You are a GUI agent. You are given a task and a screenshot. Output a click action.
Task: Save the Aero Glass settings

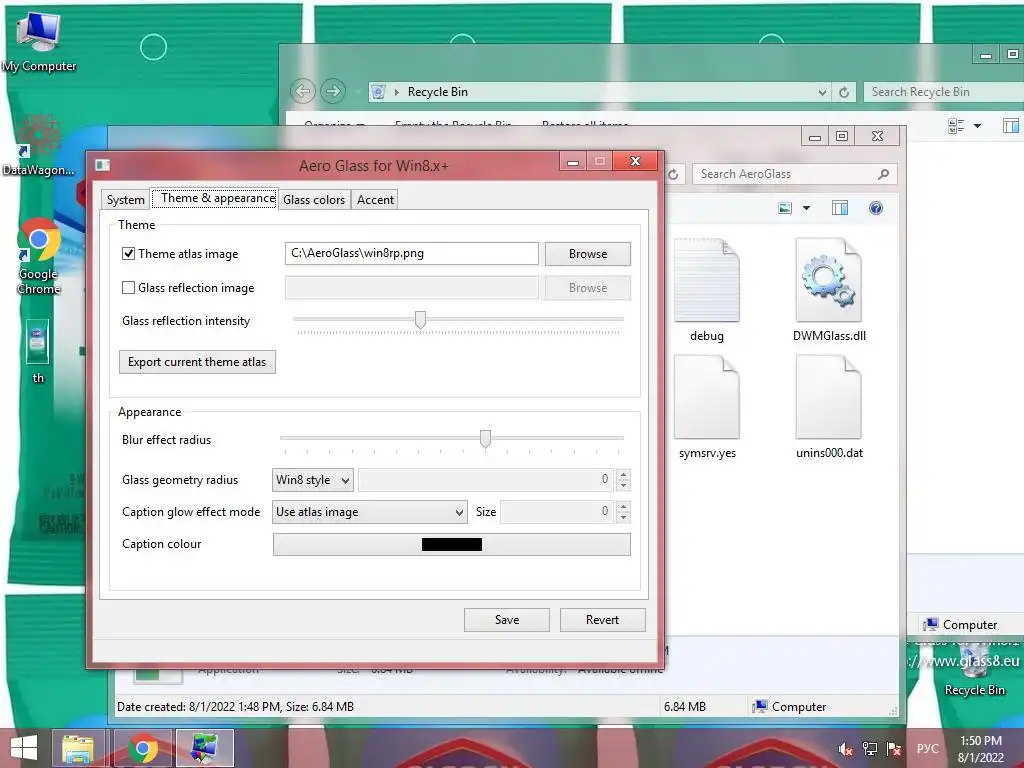[507, 620]
